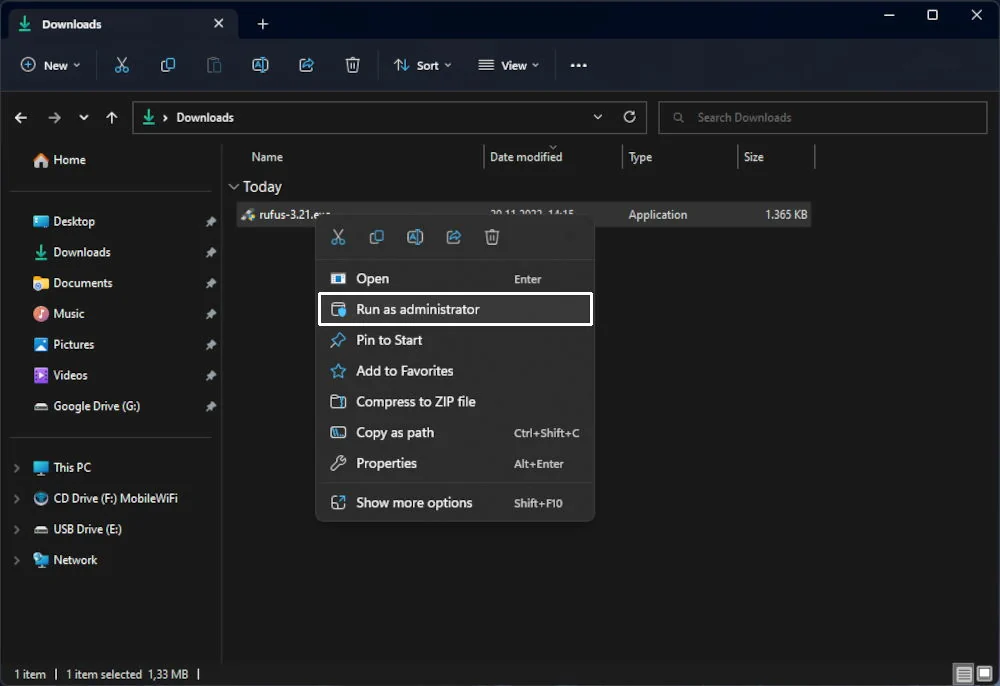Open the Sort dropdown in toolbar
1000x686 pixels.
pos(422,65)
